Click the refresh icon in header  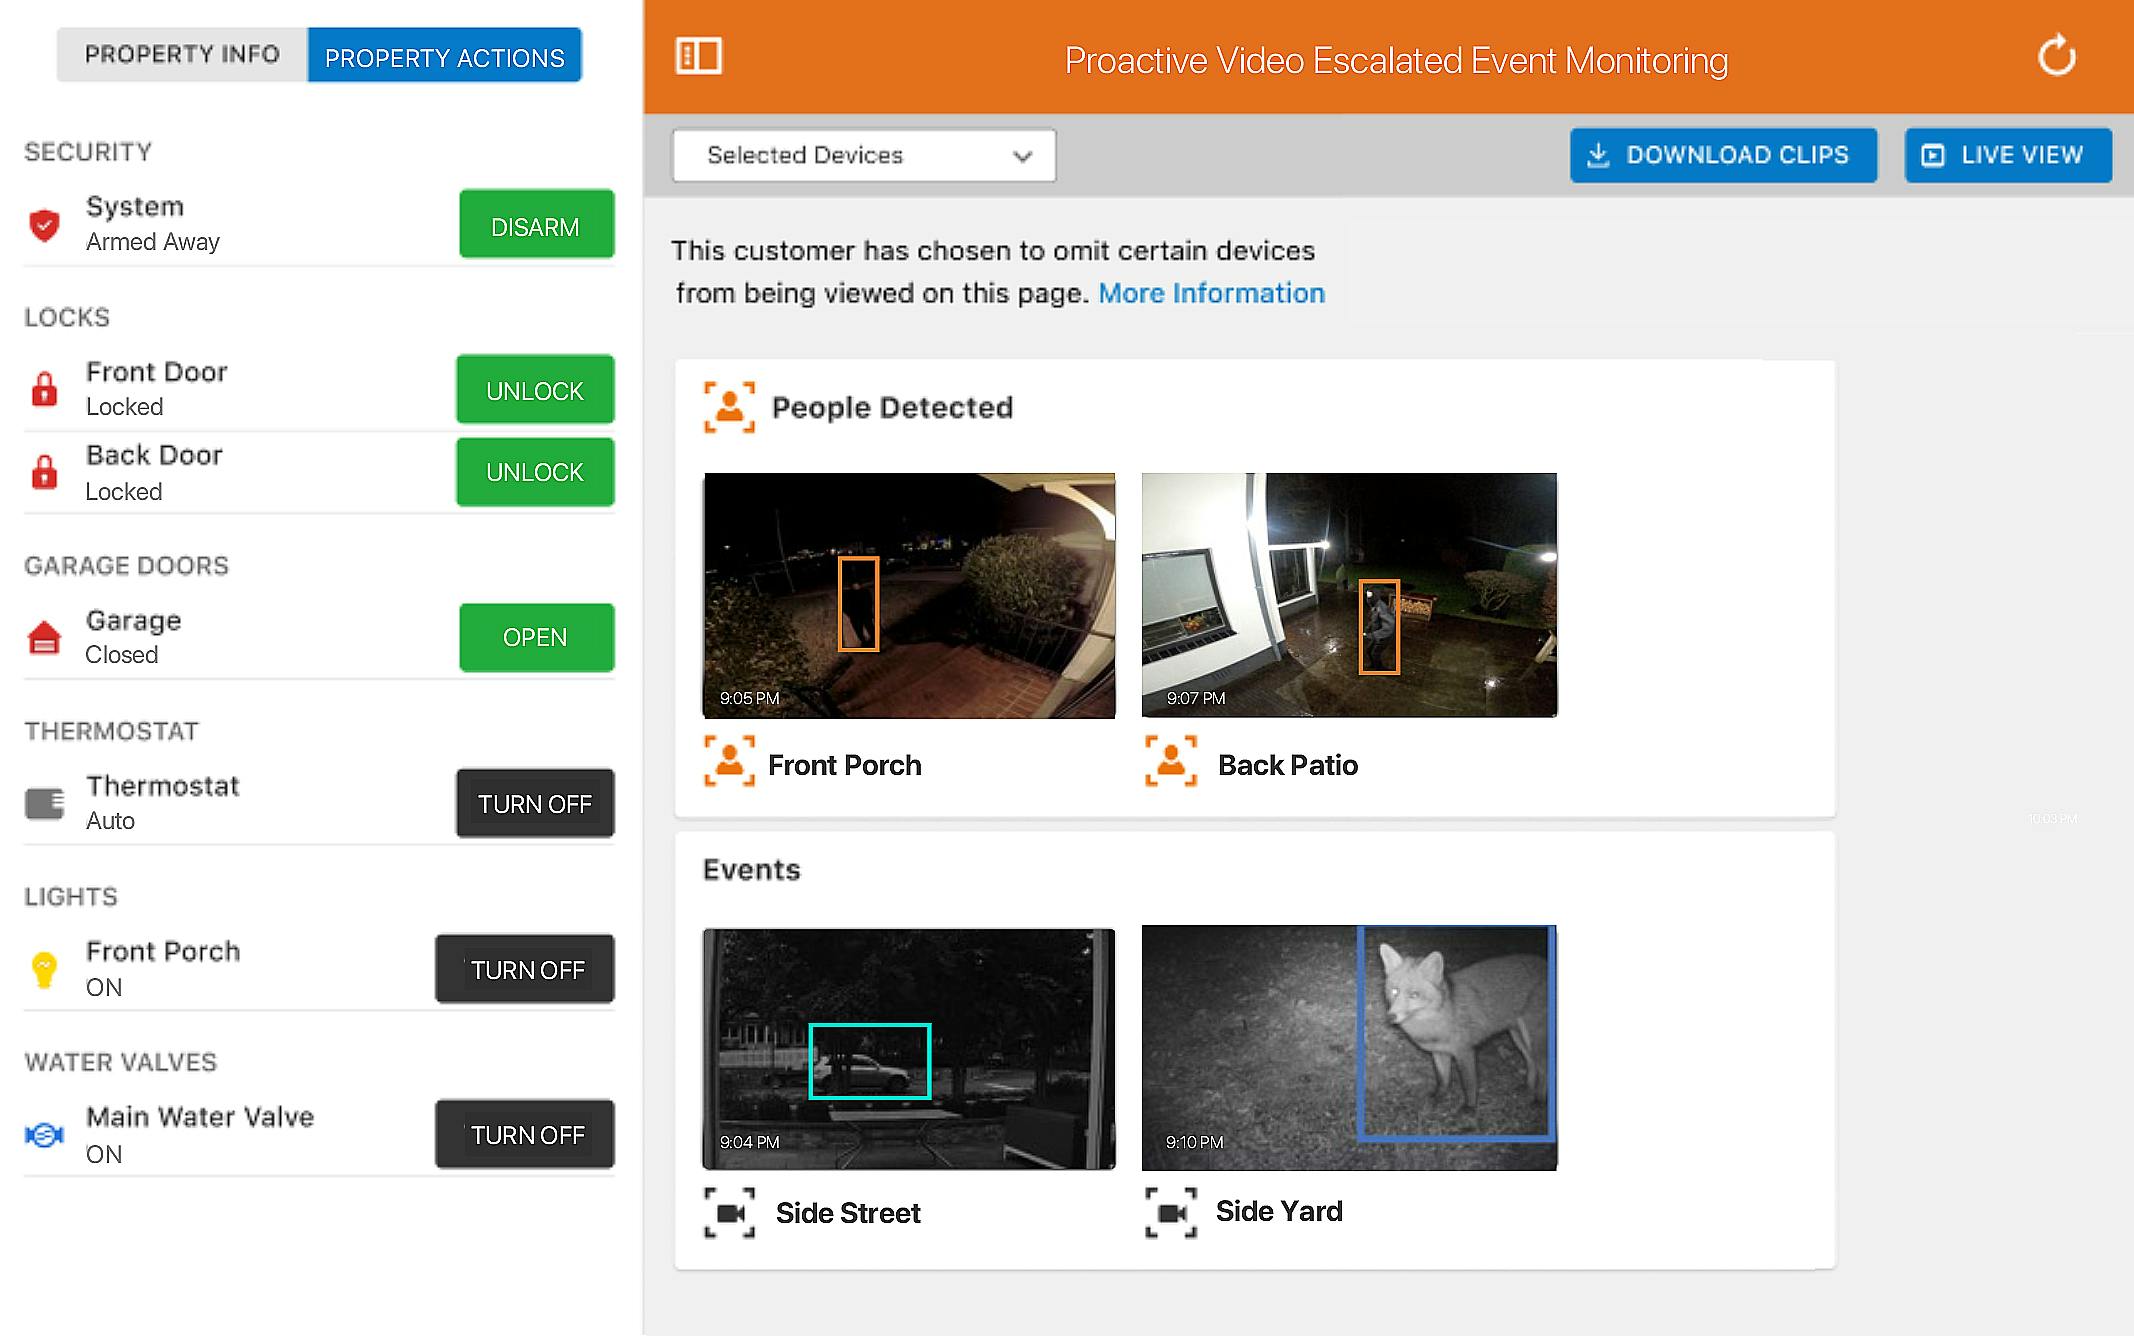(x=2056, y=56)
